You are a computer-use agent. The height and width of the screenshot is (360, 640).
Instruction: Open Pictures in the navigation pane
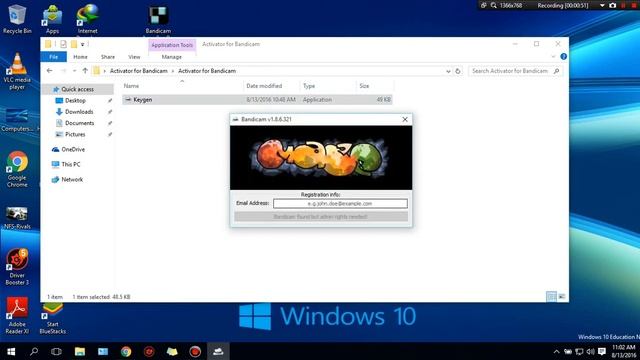point(75,134)
